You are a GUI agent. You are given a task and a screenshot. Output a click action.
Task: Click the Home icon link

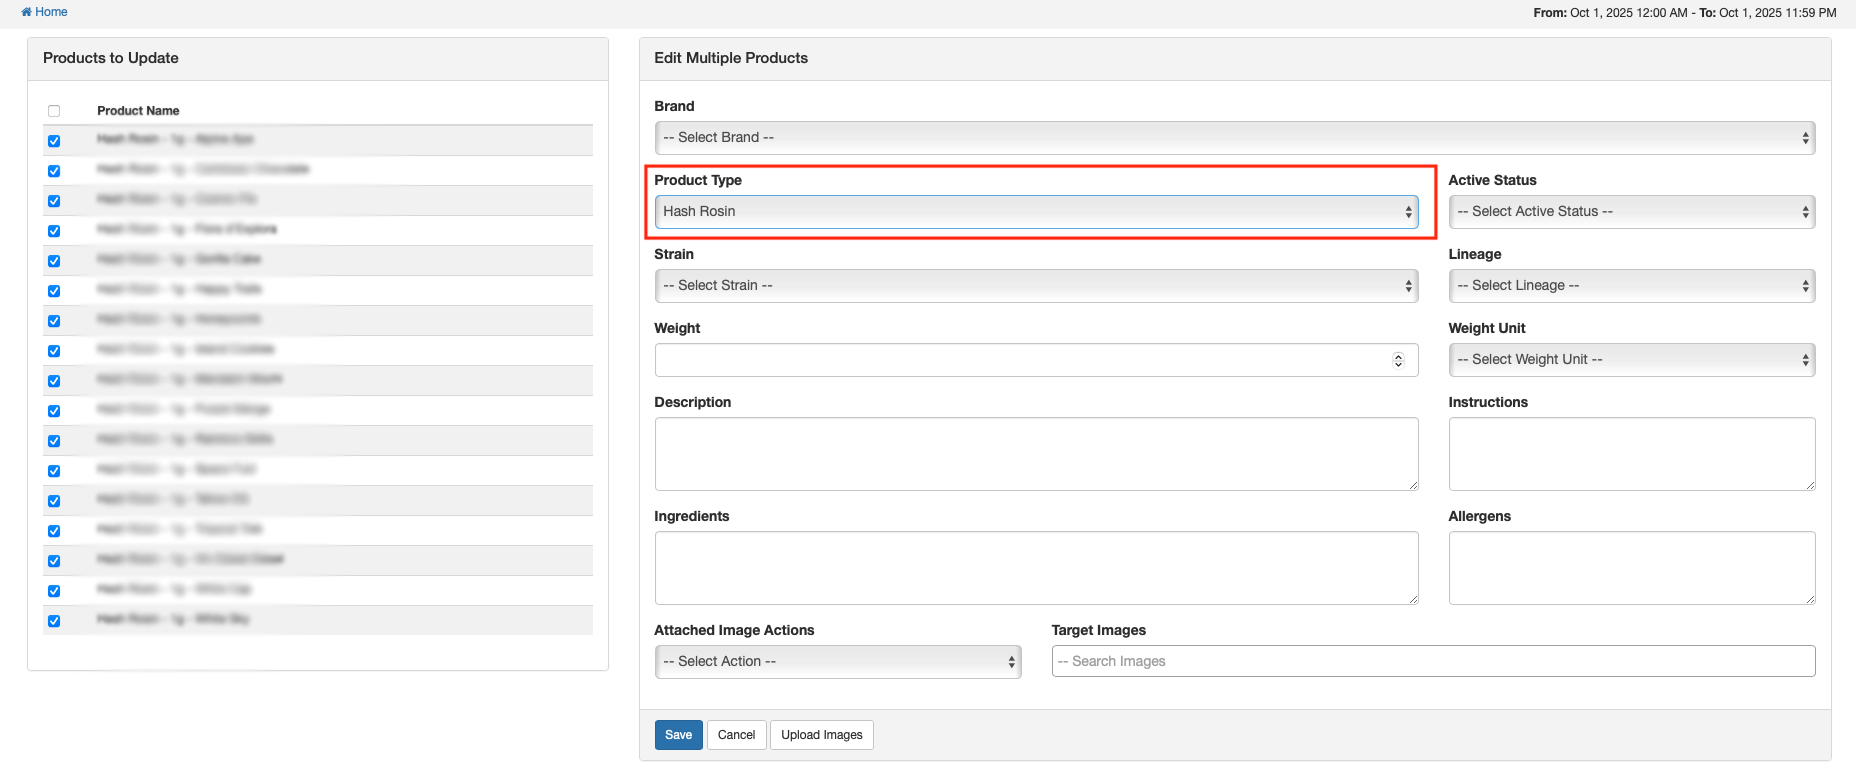(x=44, y=12)
